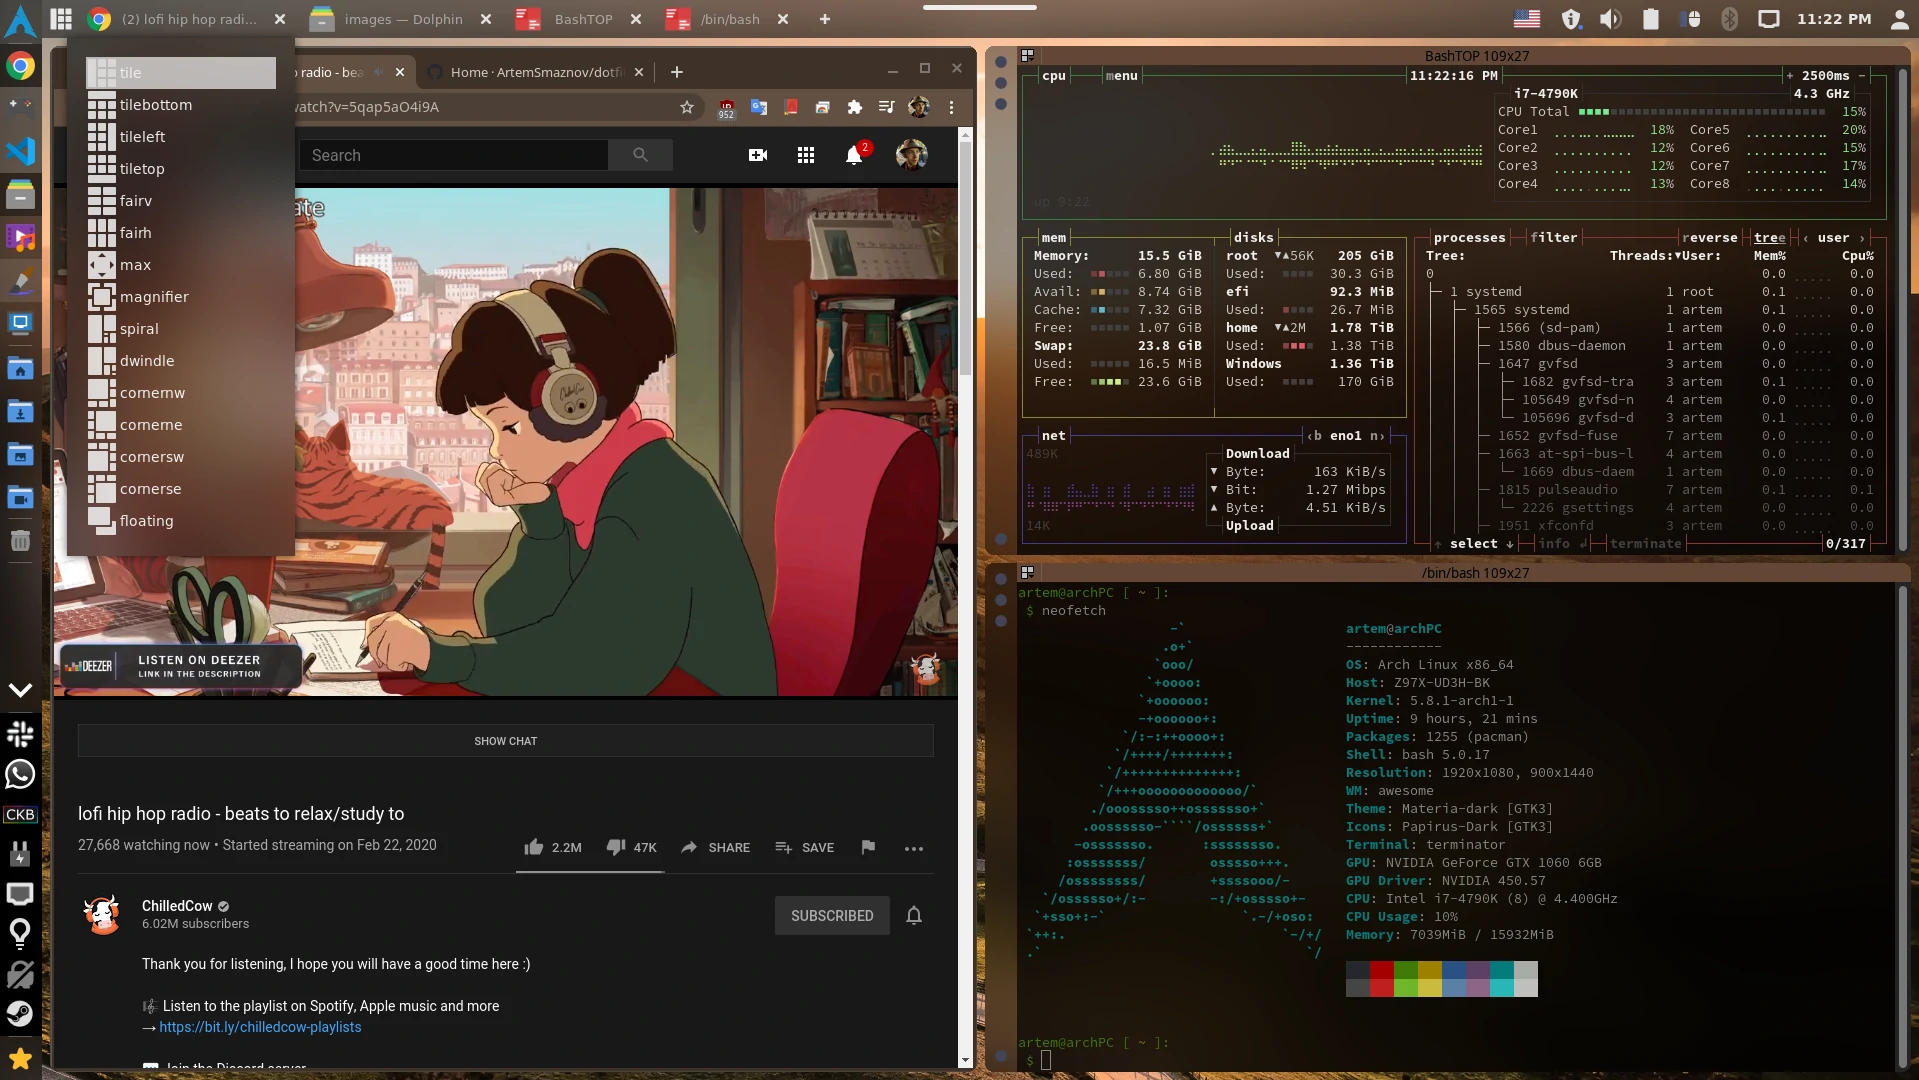This screenshot has width=1919, height=1080.
Task: Open YouTube notifications bell
Action: 854,155
